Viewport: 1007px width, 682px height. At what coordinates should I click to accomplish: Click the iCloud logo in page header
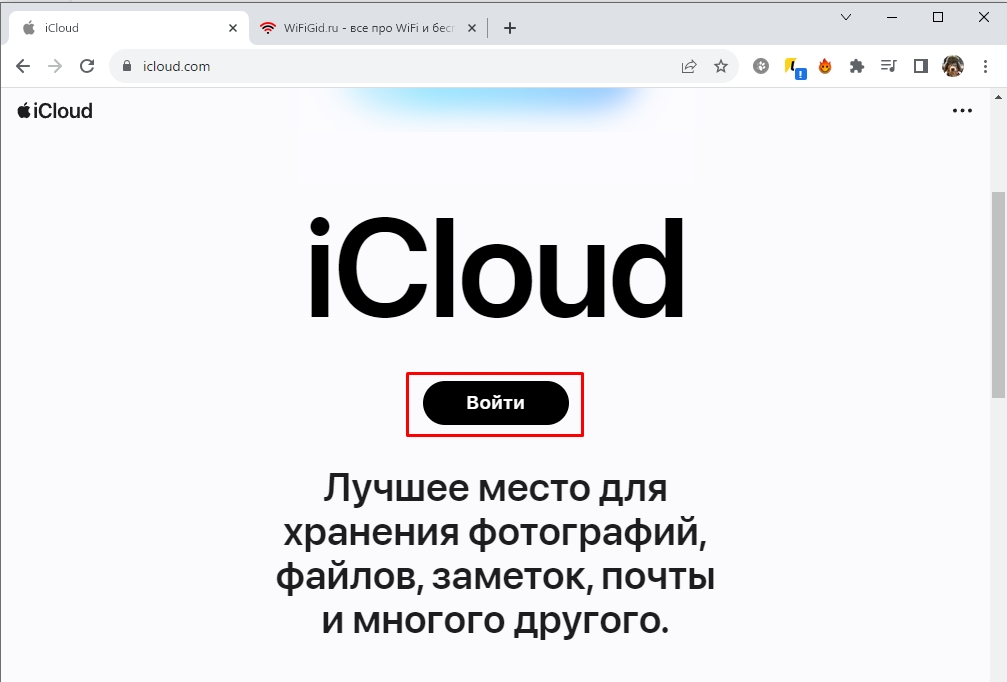pyautogui.click(x=55, y=110)
